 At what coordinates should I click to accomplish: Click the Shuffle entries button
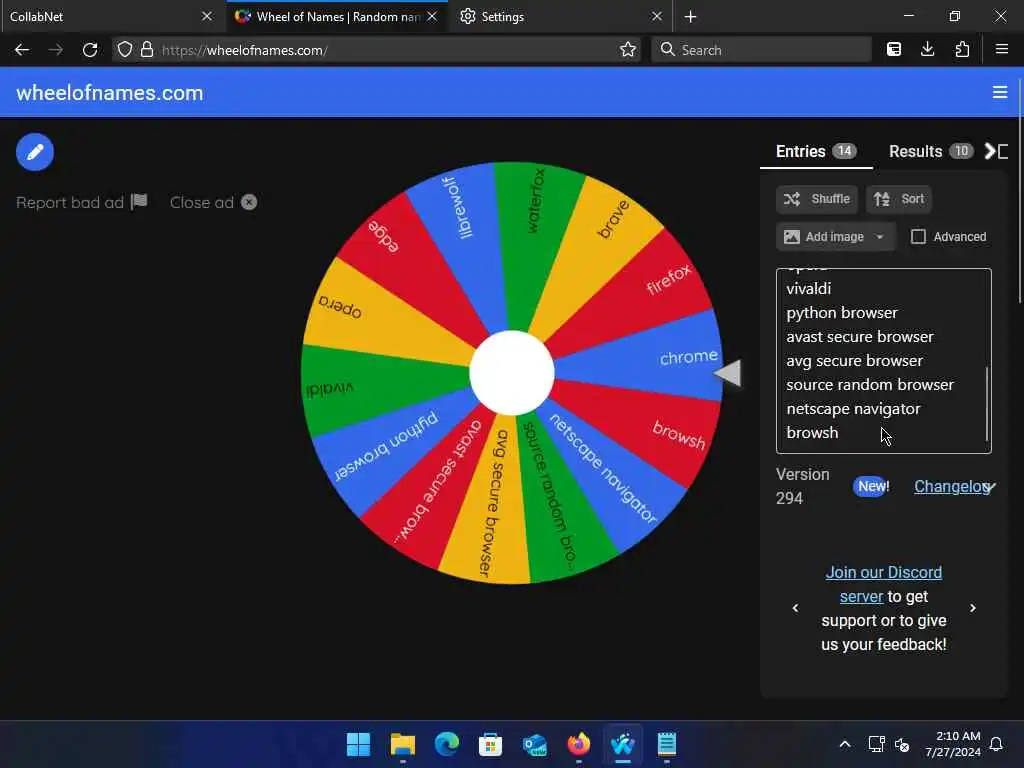[817, 199]
